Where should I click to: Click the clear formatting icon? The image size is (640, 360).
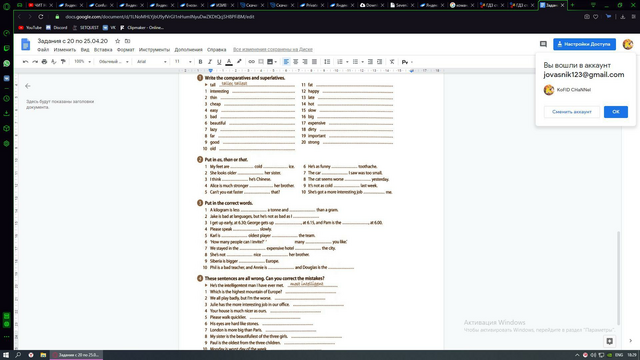392,62
